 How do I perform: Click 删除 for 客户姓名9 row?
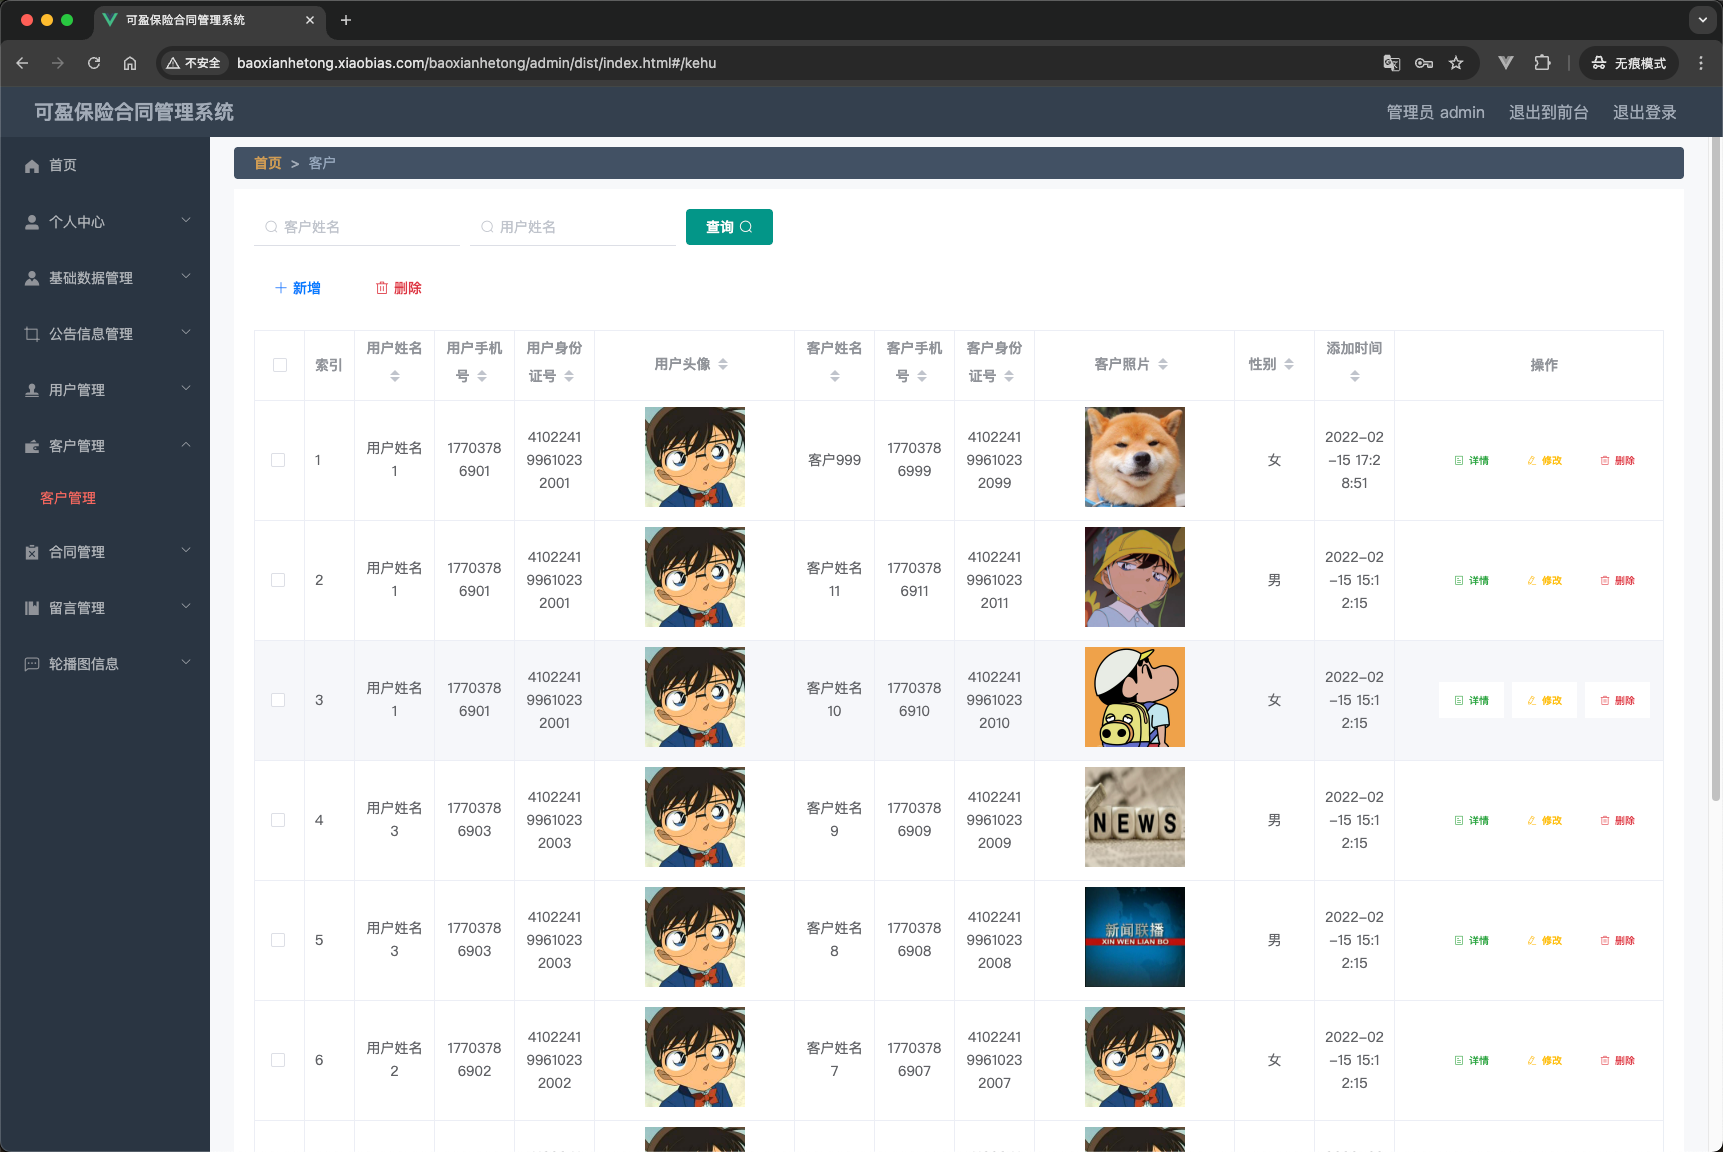click(x=1617, y=821)
